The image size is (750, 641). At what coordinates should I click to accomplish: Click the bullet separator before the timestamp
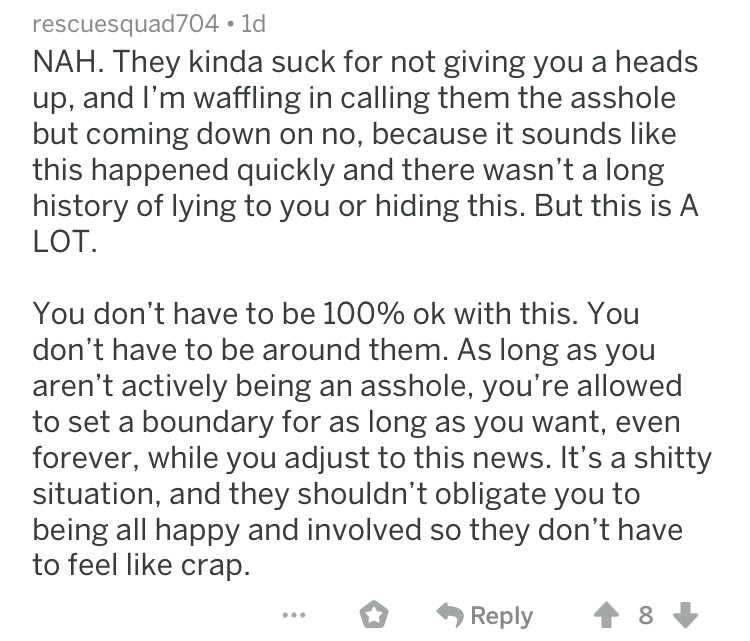(x=231, y=24)
